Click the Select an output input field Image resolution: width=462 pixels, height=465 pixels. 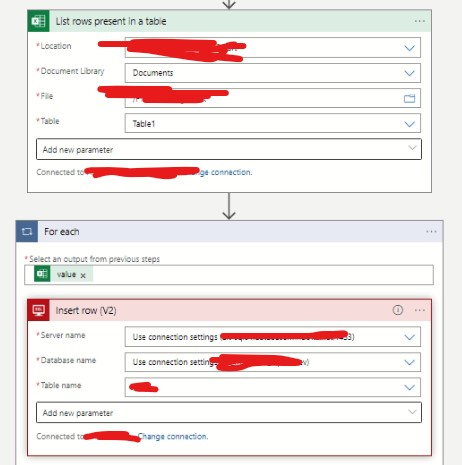tap(229, 275)
